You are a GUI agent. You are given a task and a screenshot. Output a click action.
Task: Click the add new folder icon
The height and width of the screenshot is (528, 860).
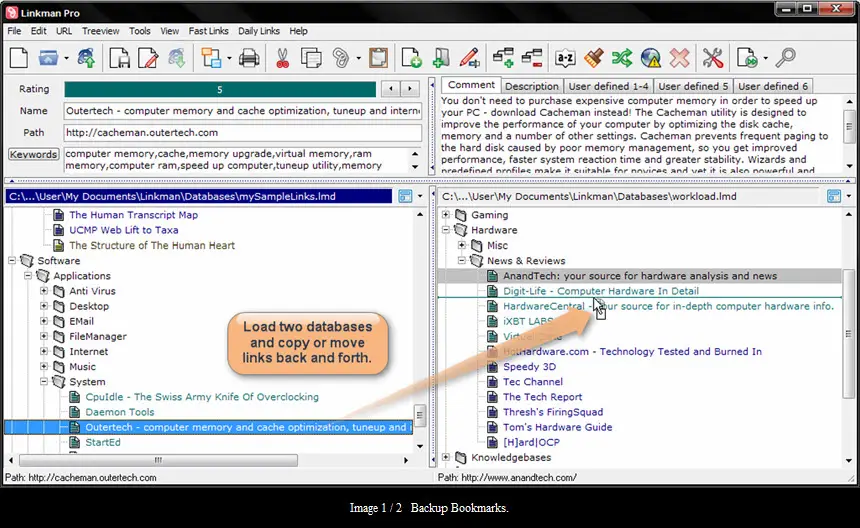(x=441, y=58)
